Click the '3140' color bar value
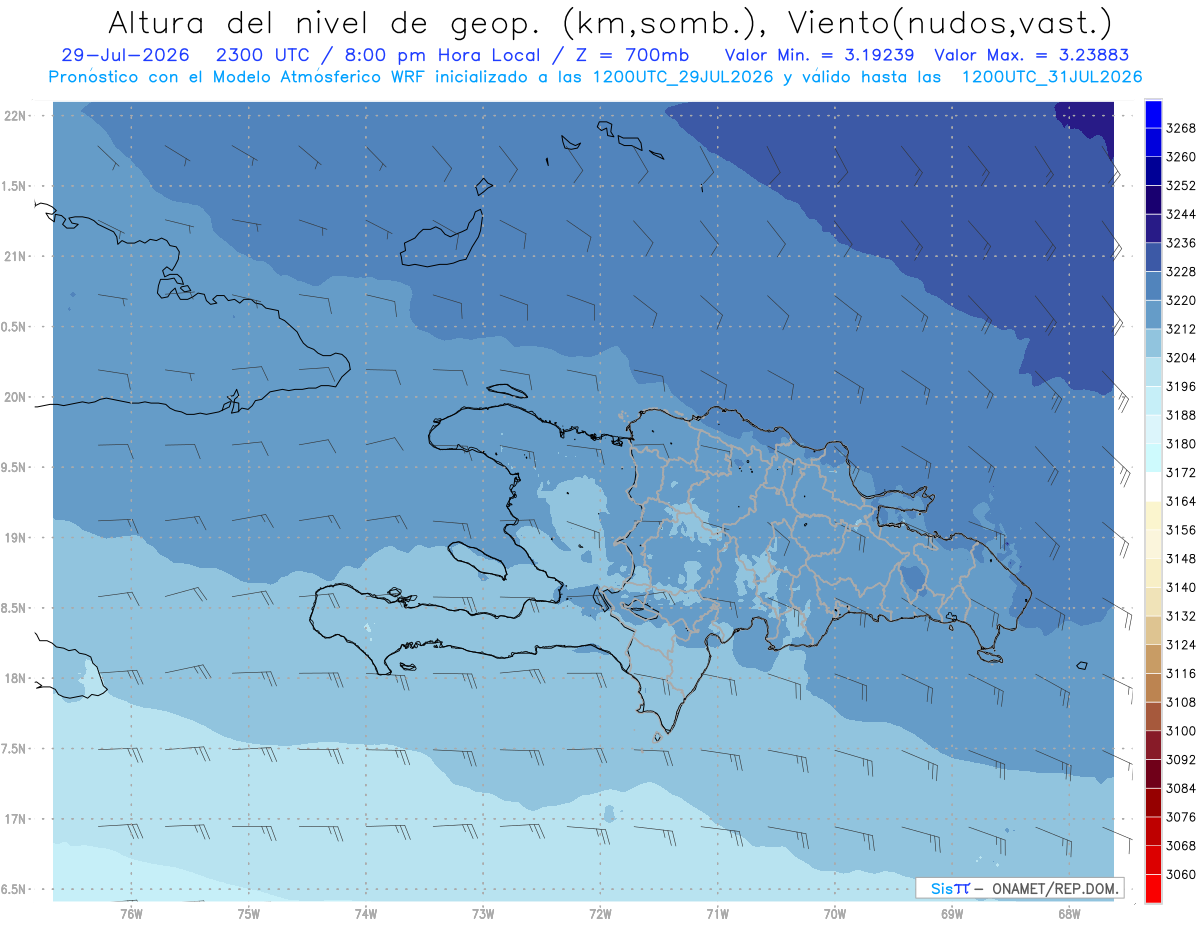 coord(1182,587)
